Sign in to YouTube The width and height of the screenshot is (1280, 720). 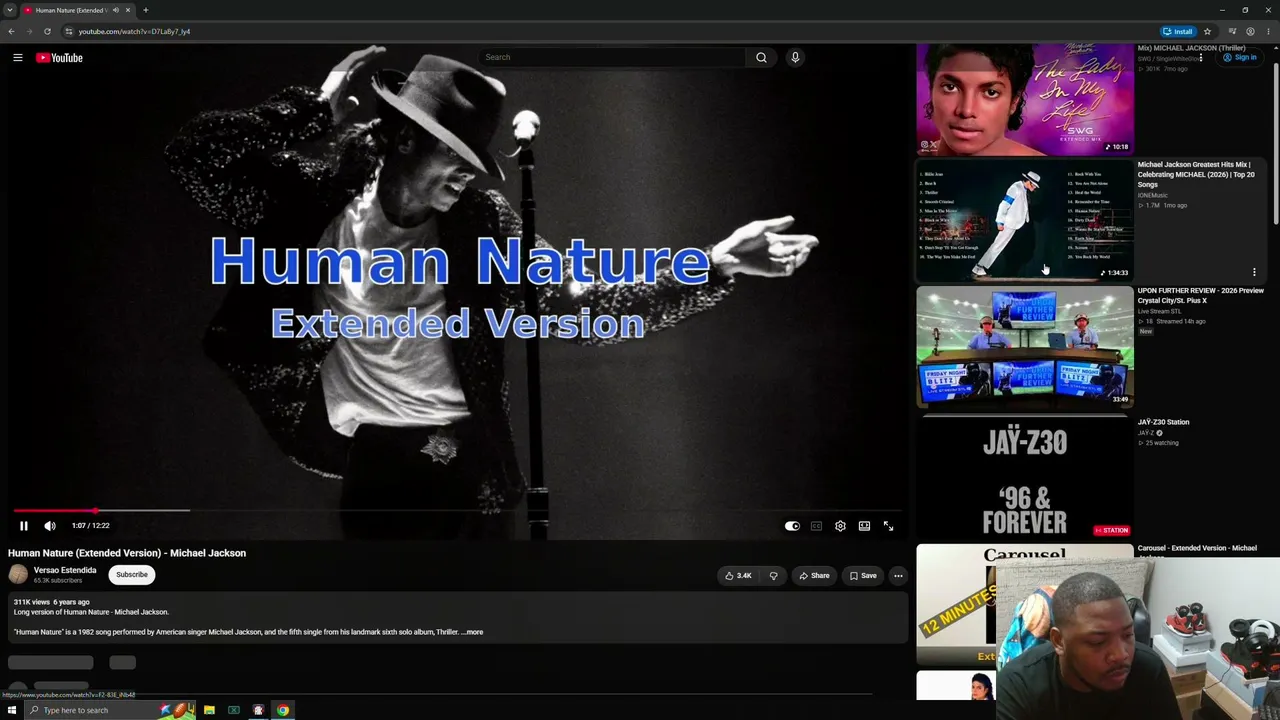1239,58
